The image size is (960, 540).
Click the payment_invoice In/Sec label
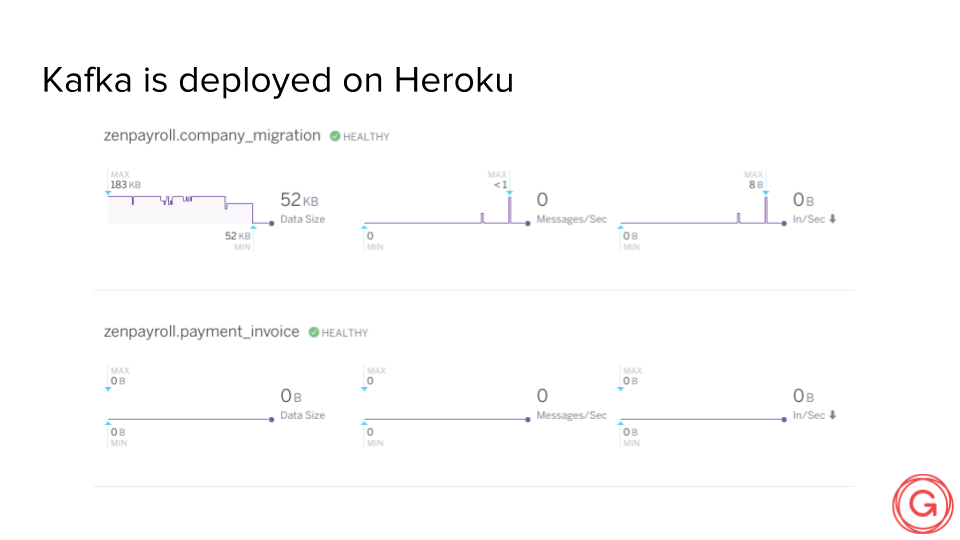pos(809,415)
